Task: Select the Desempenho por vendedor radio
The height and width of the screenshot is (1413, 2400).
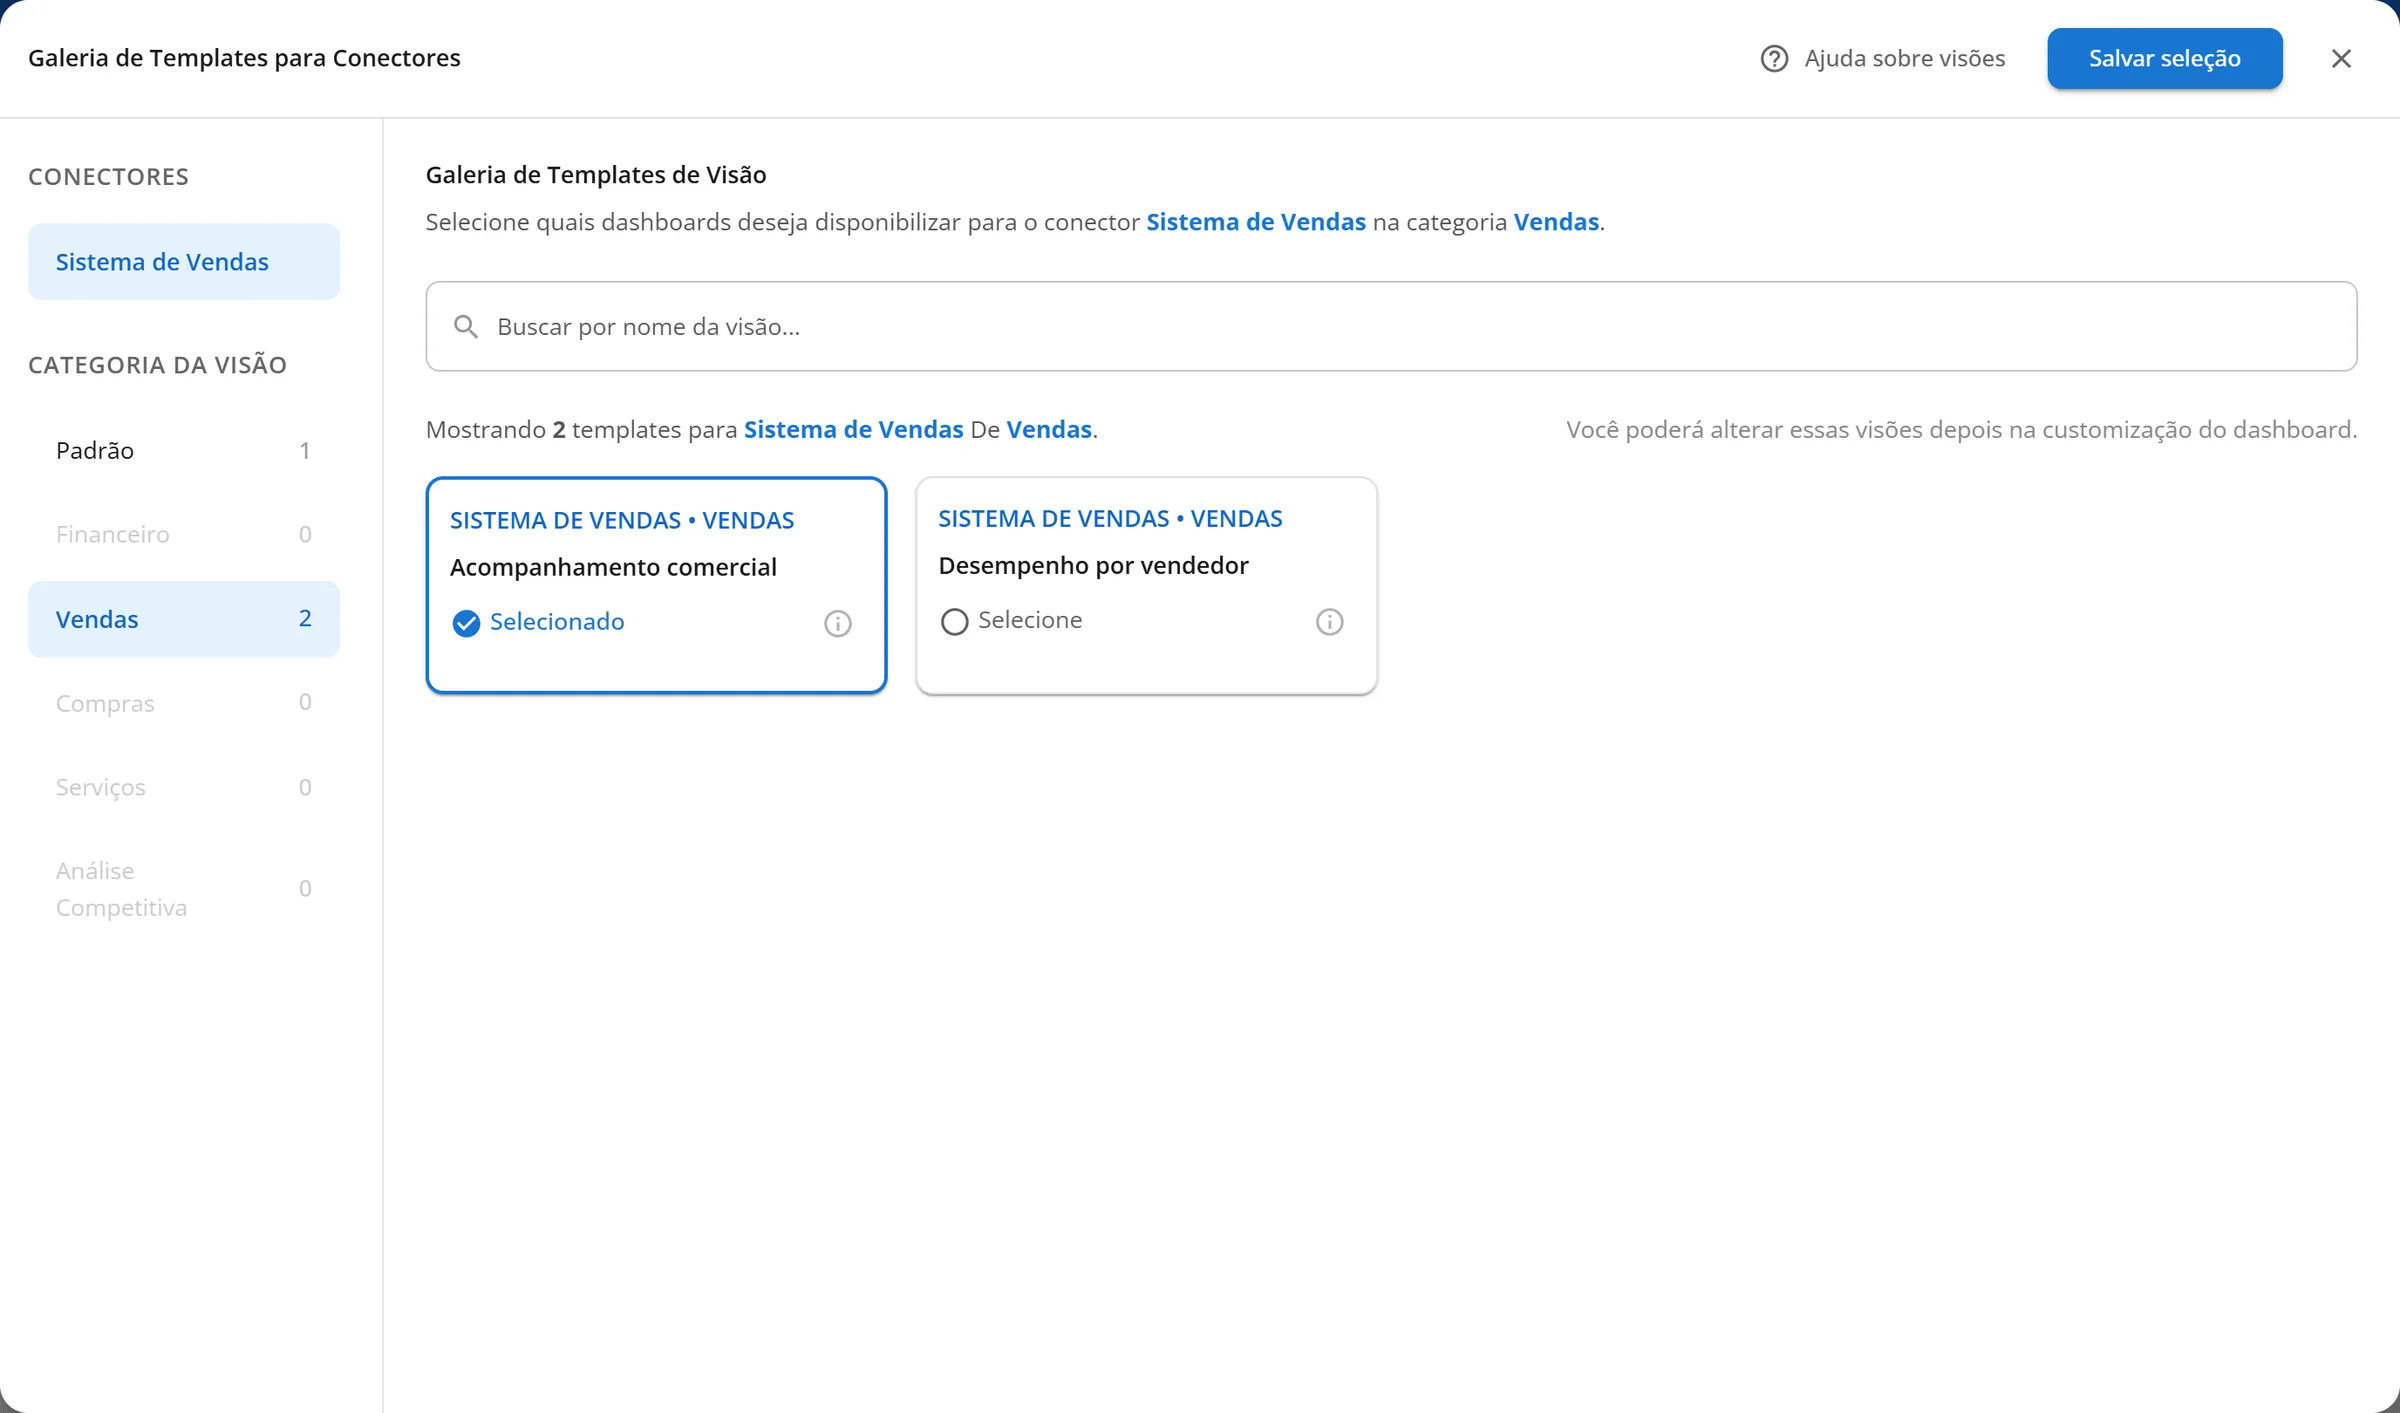Action: coord(954,622)
